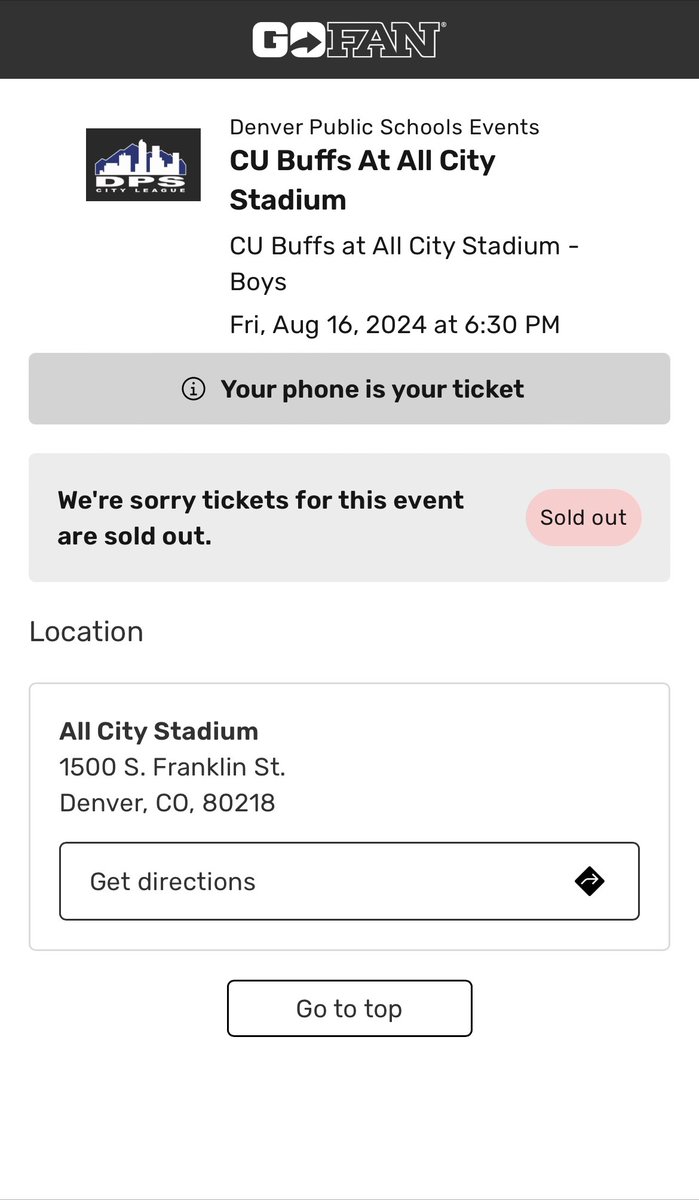Open Get directions for All City Stadium
Image resolution: width=699 pixels, height=1200 pixels.
(x=349, y=881)
